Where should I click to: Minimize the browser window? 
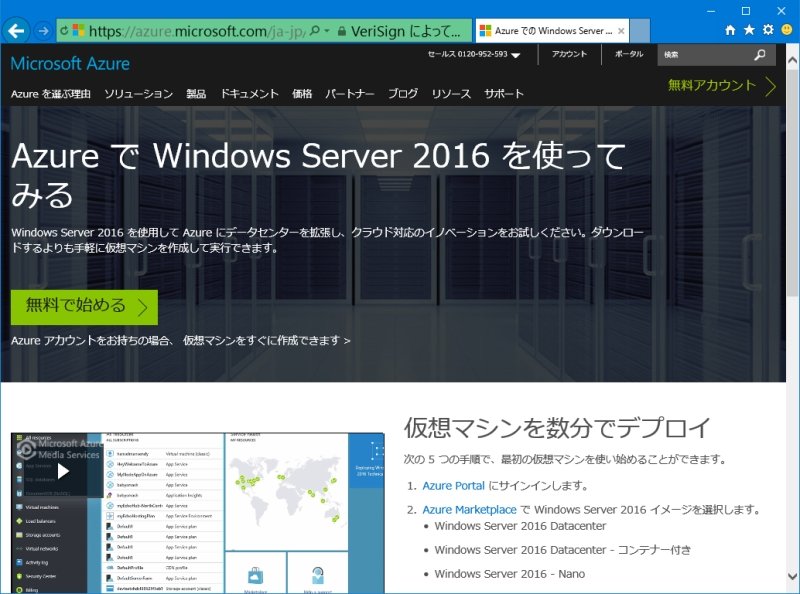pos(711,11)
